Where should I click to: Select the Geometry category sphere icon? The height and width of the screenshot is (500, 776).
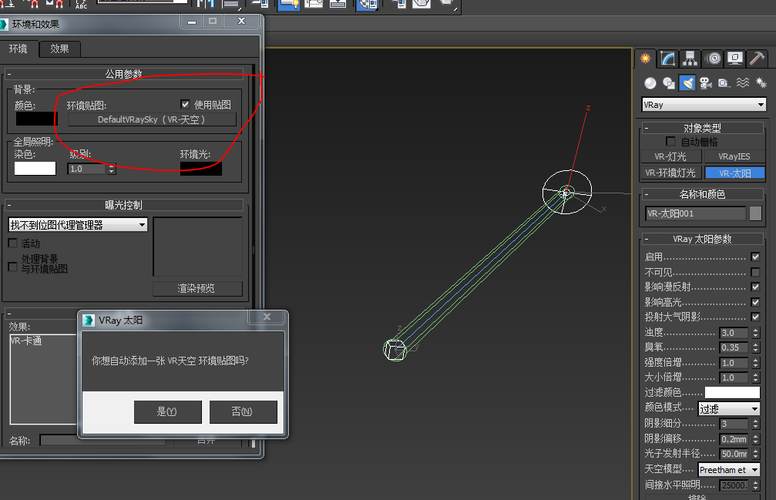point(651,83)
